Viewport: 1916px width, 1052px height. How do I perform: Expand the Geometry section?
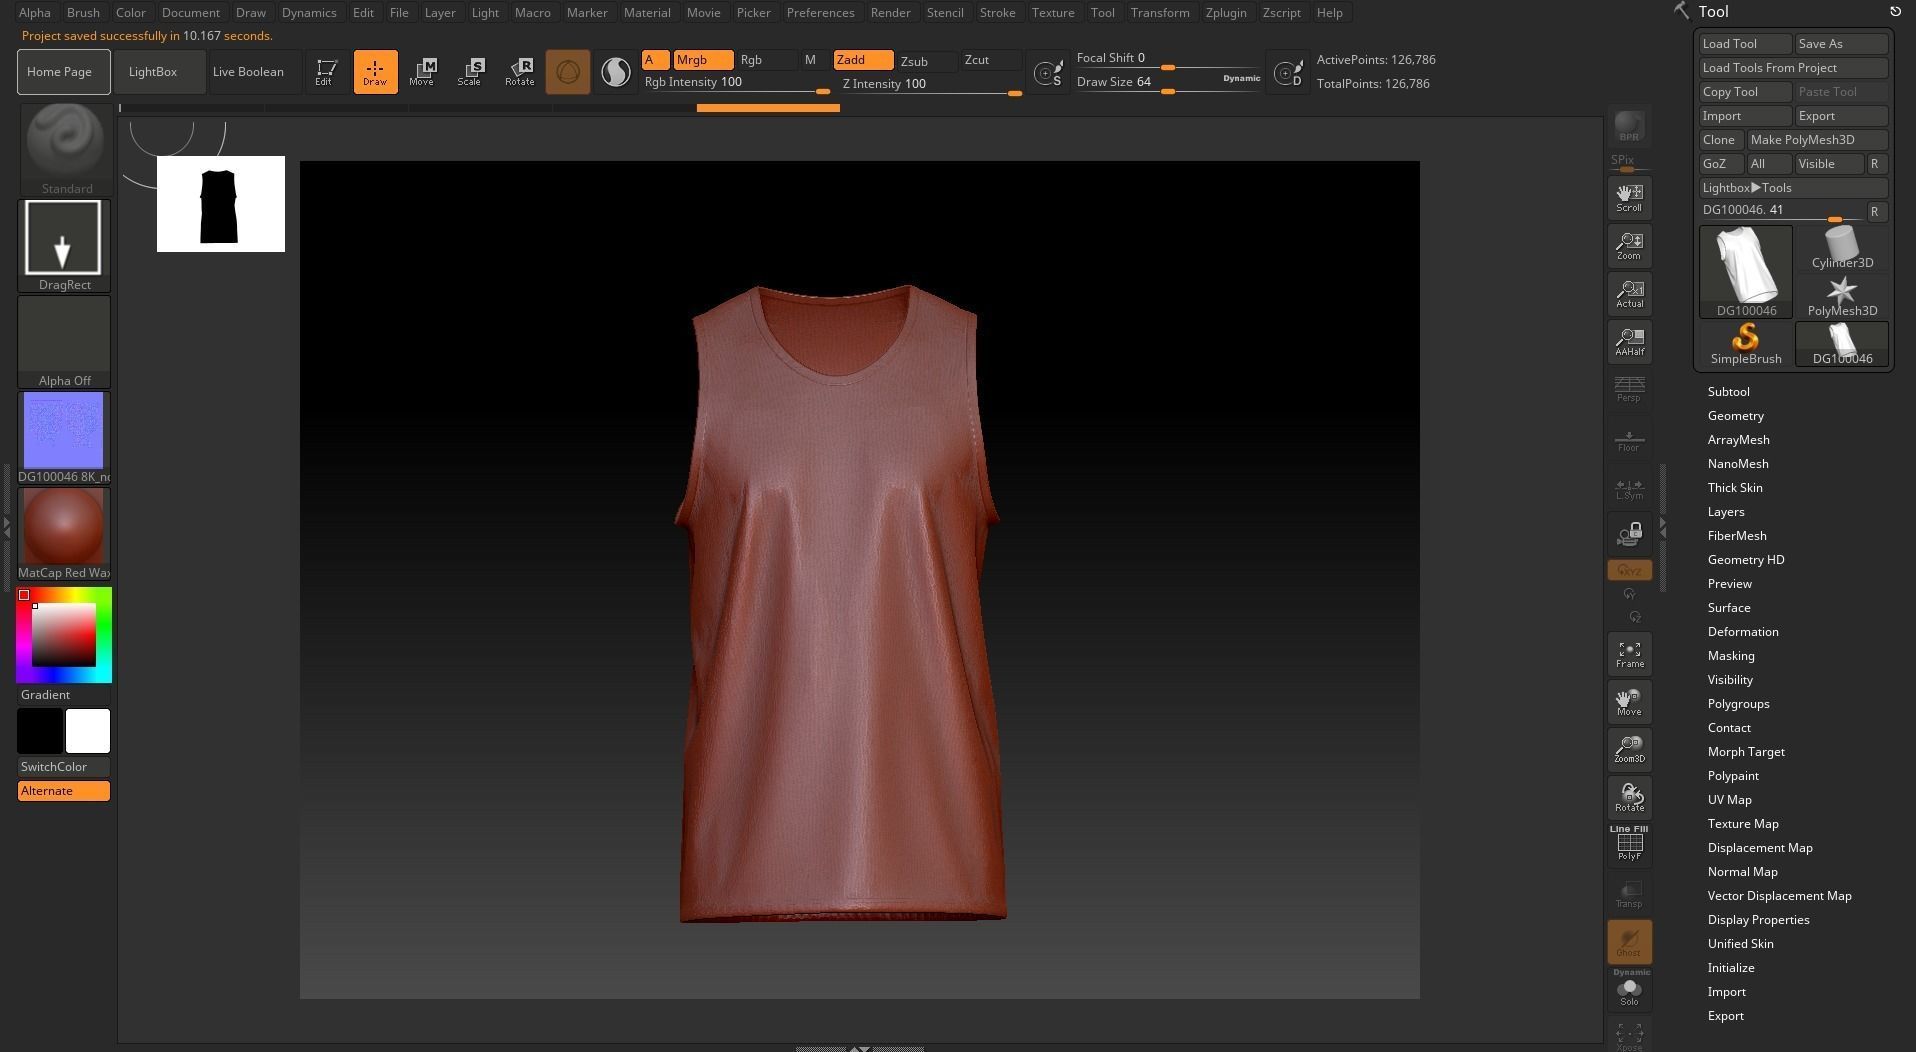point(1735,416)
